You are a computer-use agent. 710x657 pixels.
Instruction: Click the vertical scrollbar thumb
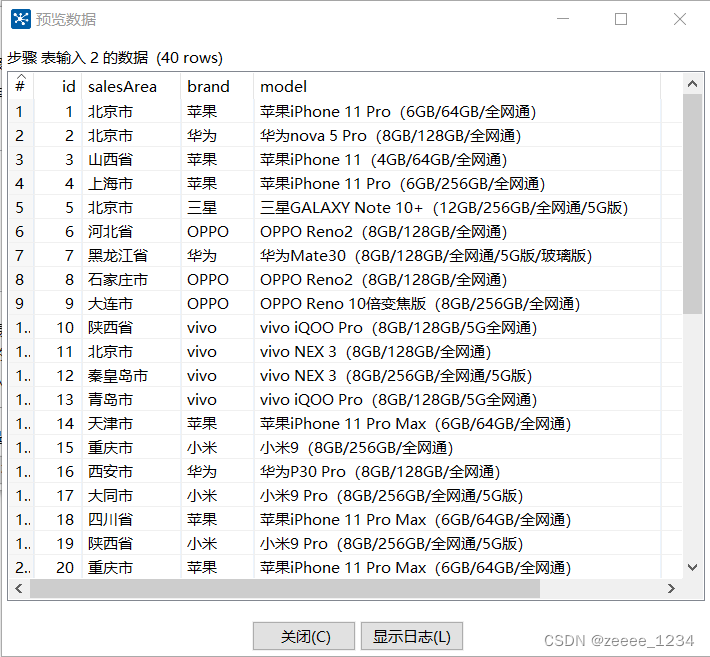click(692, 204)
